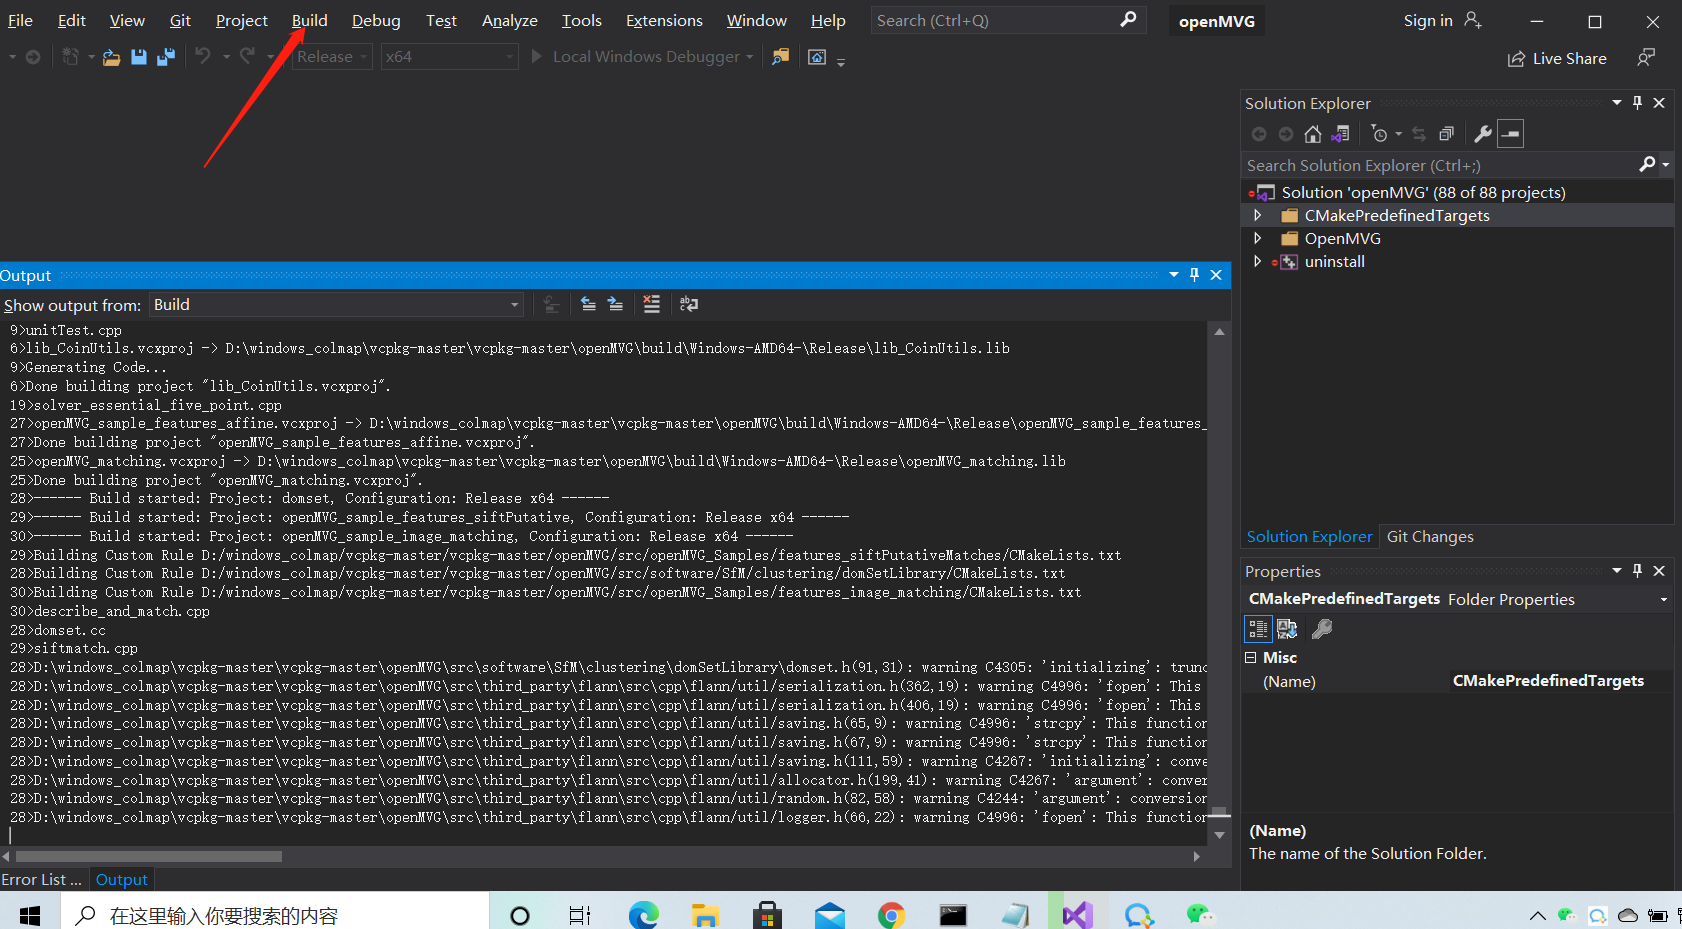The width and height of the screenshot is (1682, 929).
Task: Click Clear All output icon
Action: point(651,304)
